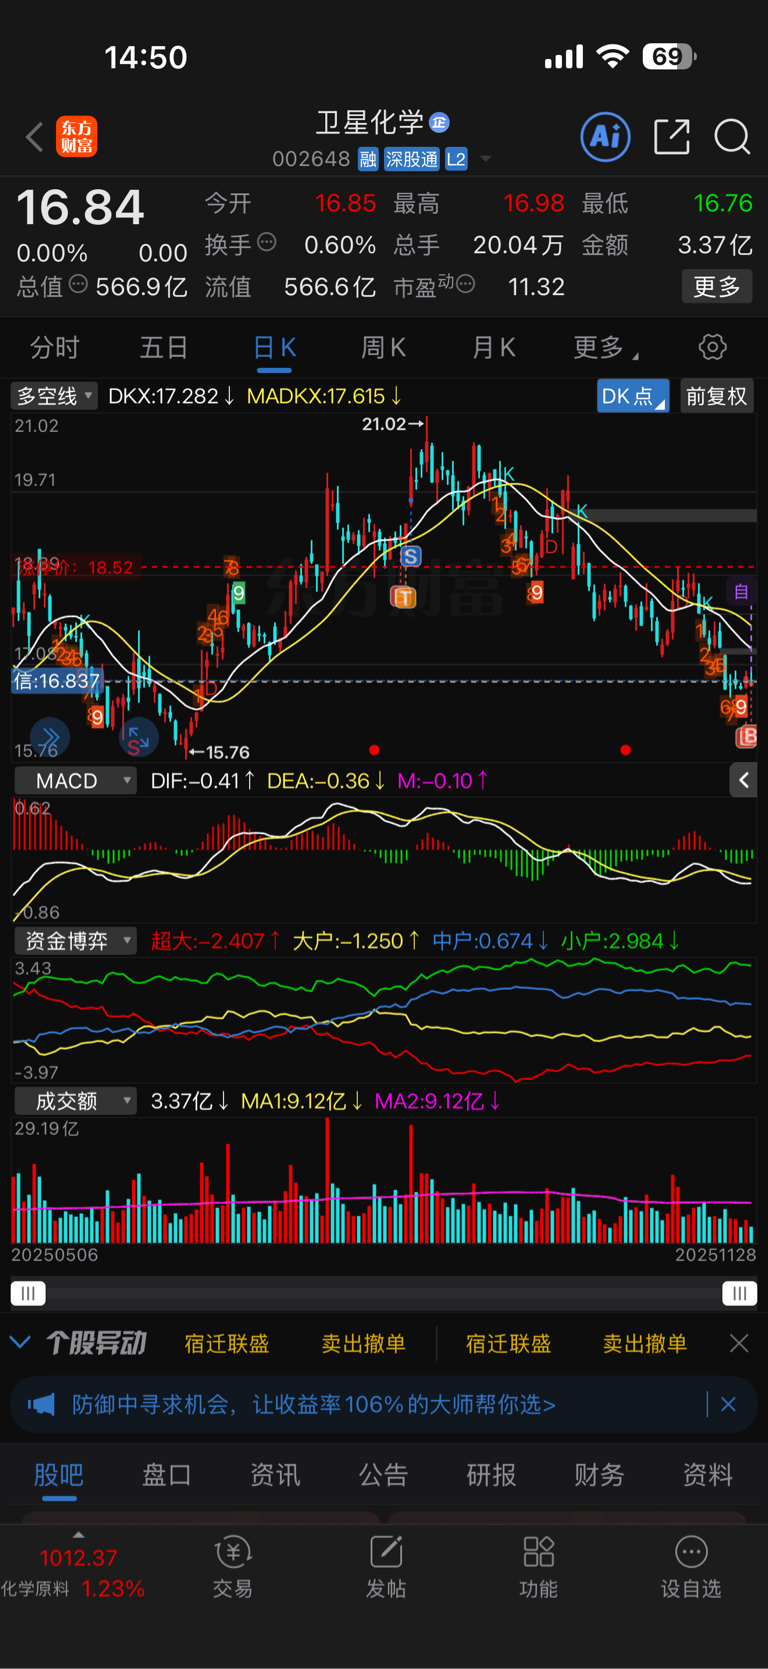Toggle 前复权 price adjustment
This screenshot has height=1669, width=768.
tap(717, 396)
